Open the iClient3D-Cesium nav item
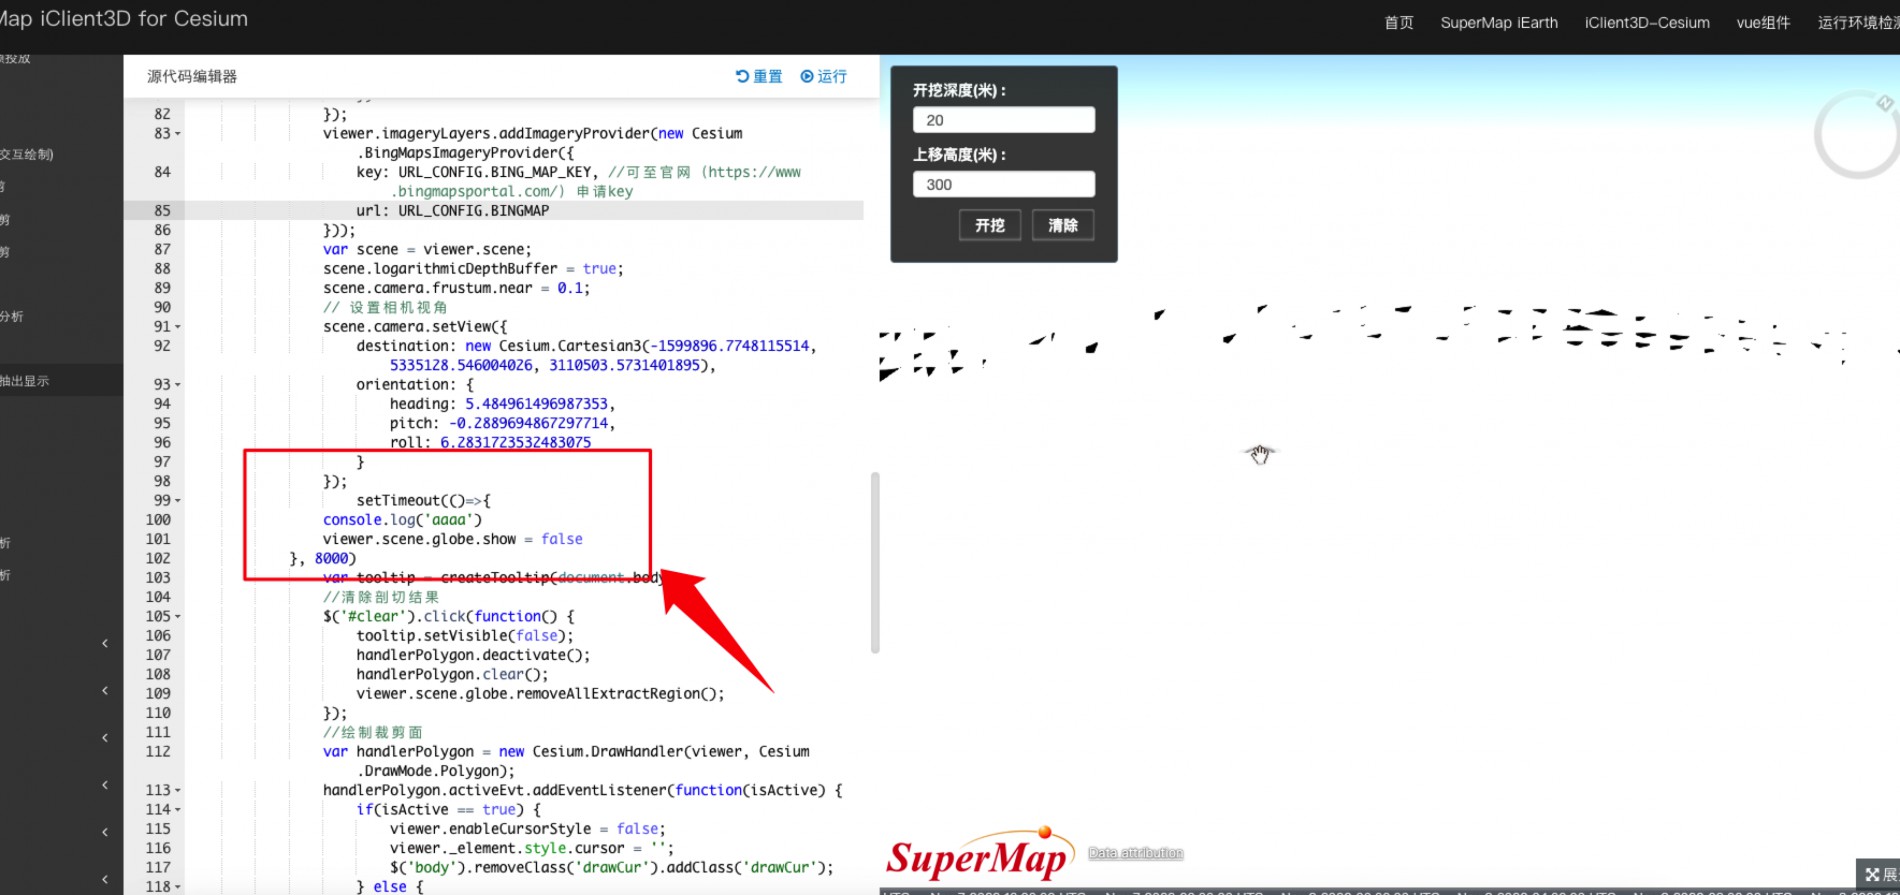 [1647, 22]
